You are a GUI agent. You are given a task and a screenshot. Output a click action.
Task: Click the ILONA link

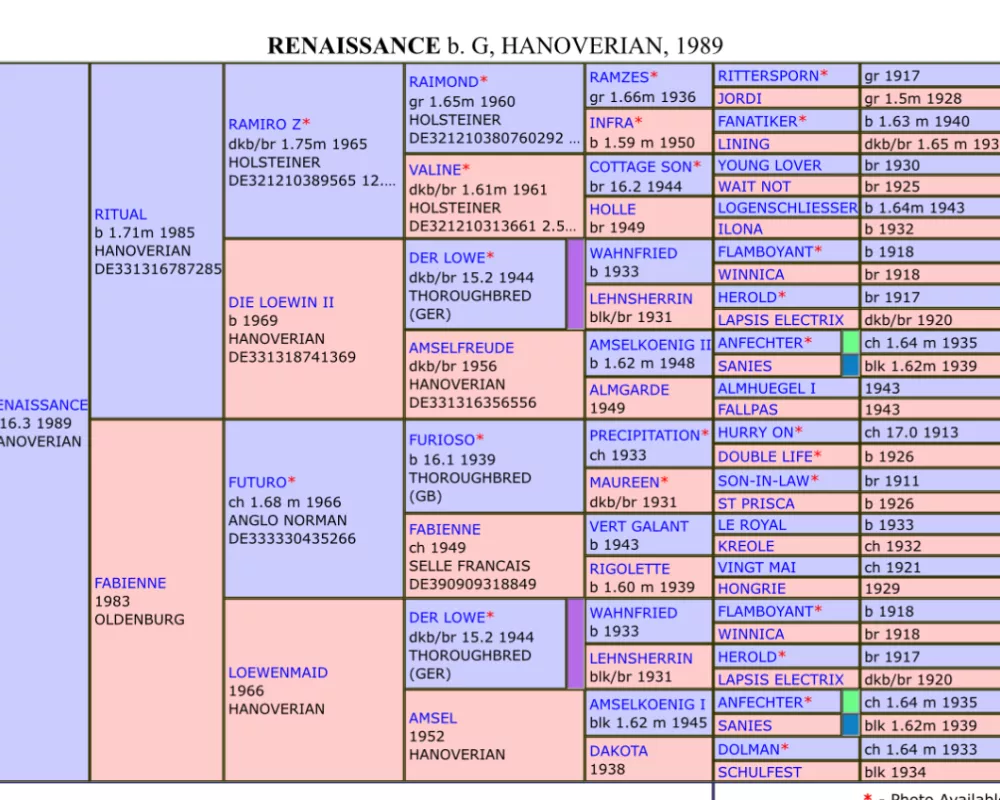[x=740, y=230]
